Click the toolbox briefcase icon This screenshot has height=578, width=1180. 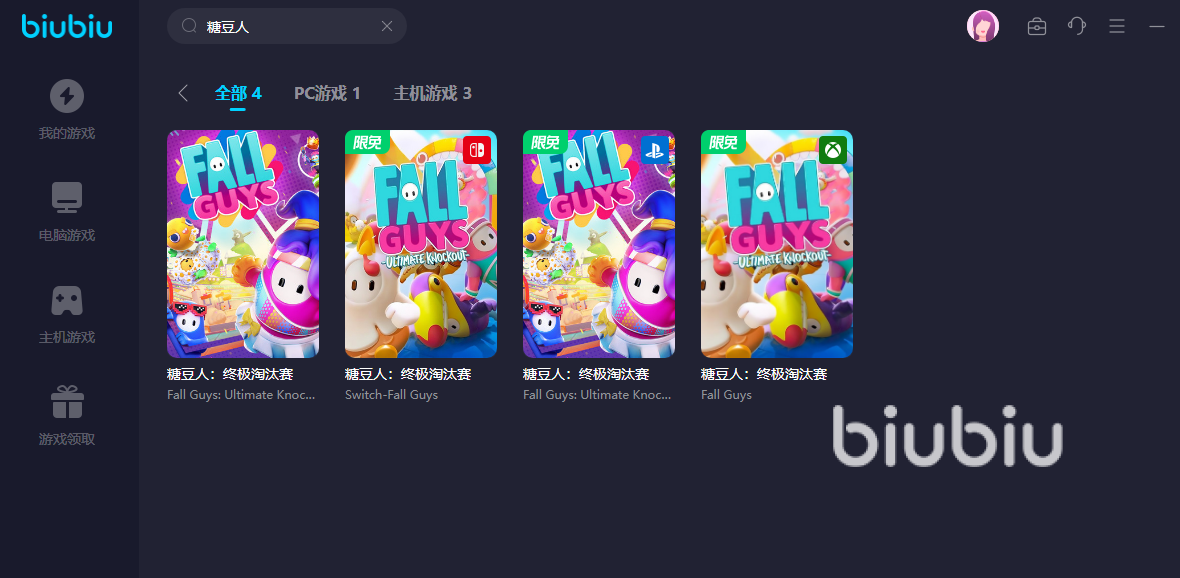click(1037, 26)
